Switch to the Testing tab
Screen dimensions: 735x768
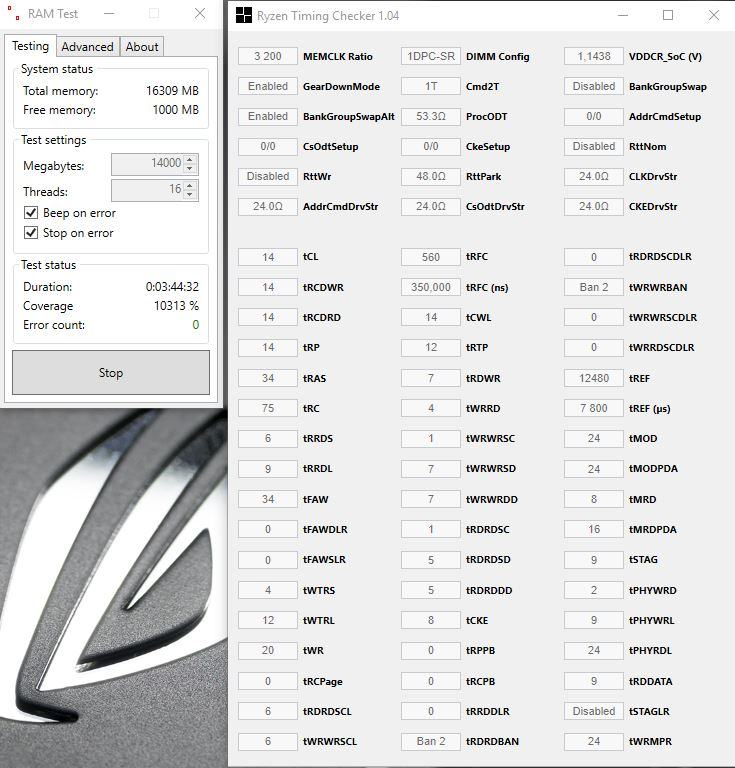(x=30, y=46)
